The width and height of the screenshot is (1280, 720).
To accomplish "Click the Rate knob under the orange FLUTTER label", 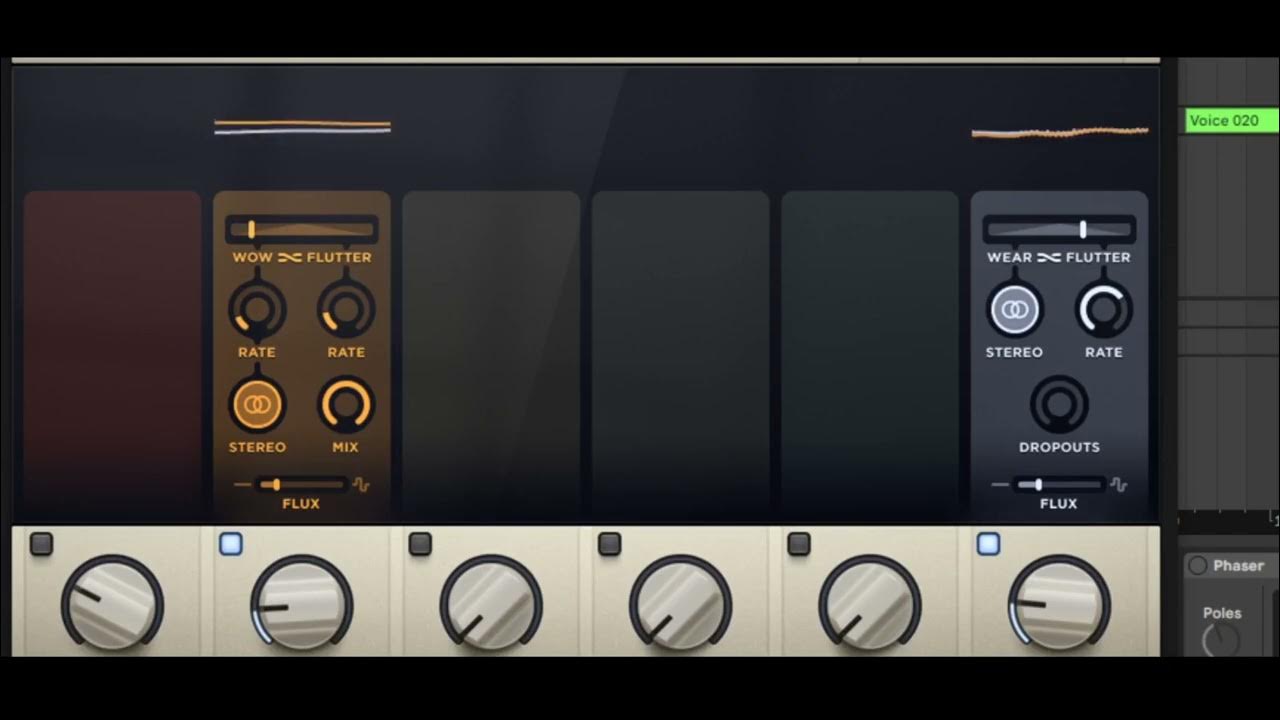I will (x=346, y=310).
